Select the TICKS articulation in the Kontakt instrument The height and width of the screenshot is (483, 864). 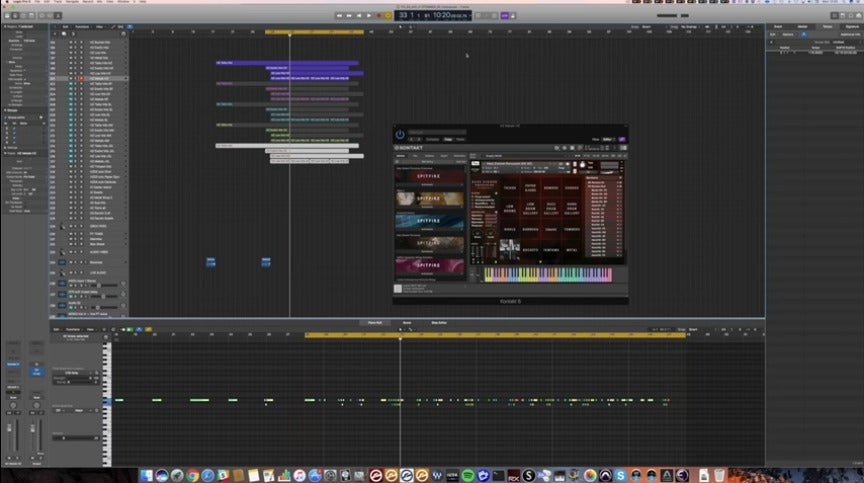510,187
